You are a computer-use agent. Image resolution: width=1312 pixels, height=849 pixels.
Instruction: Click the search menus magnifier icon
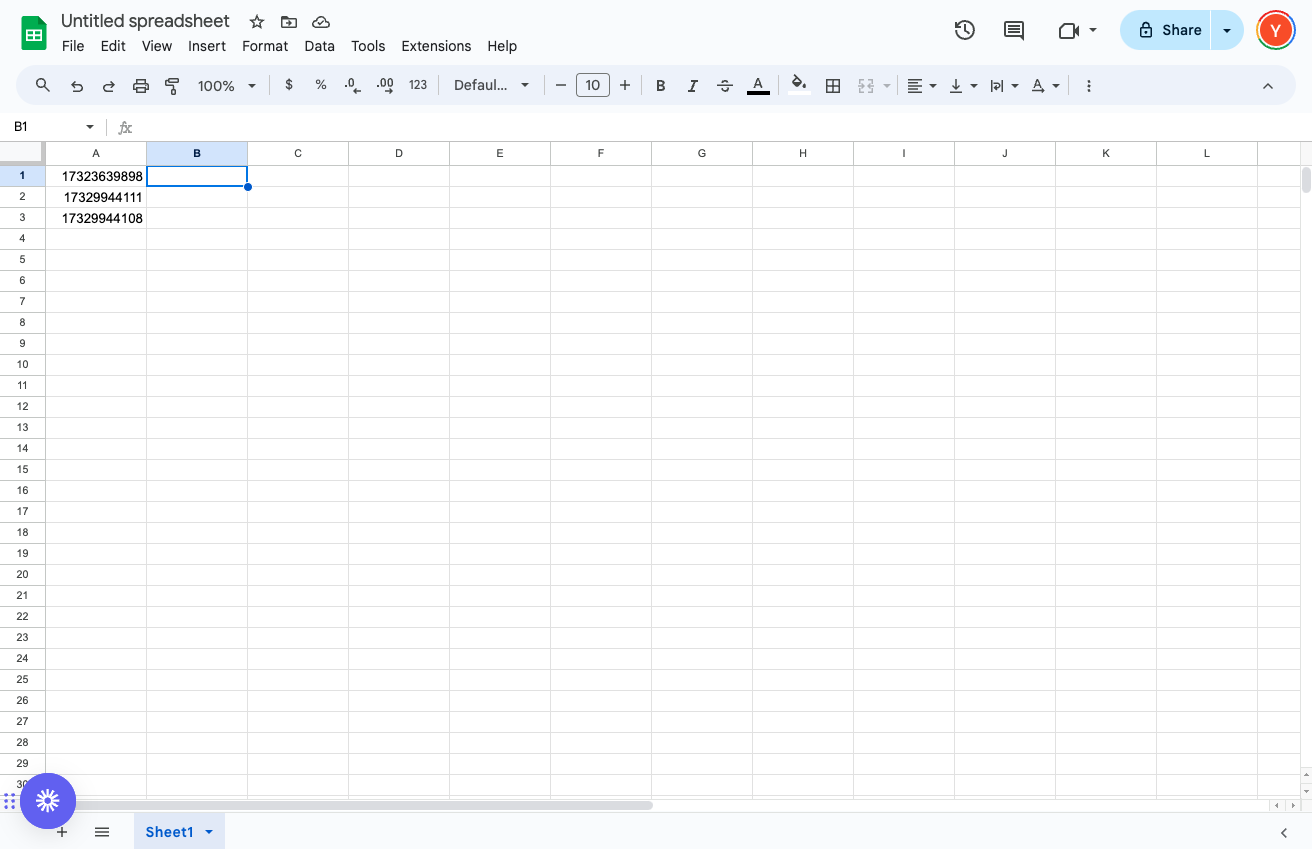(x=43, y=86)
